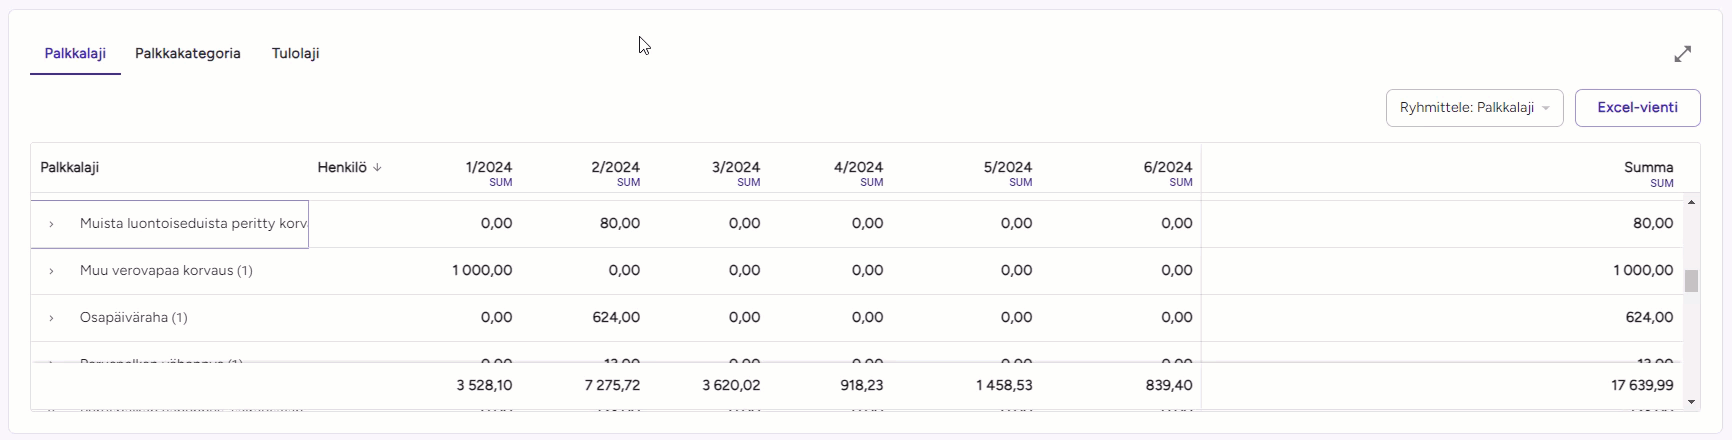Click the Summa column header
Image resolution: width=1732 pixels, height=440 pixels.
(1648, 168)
